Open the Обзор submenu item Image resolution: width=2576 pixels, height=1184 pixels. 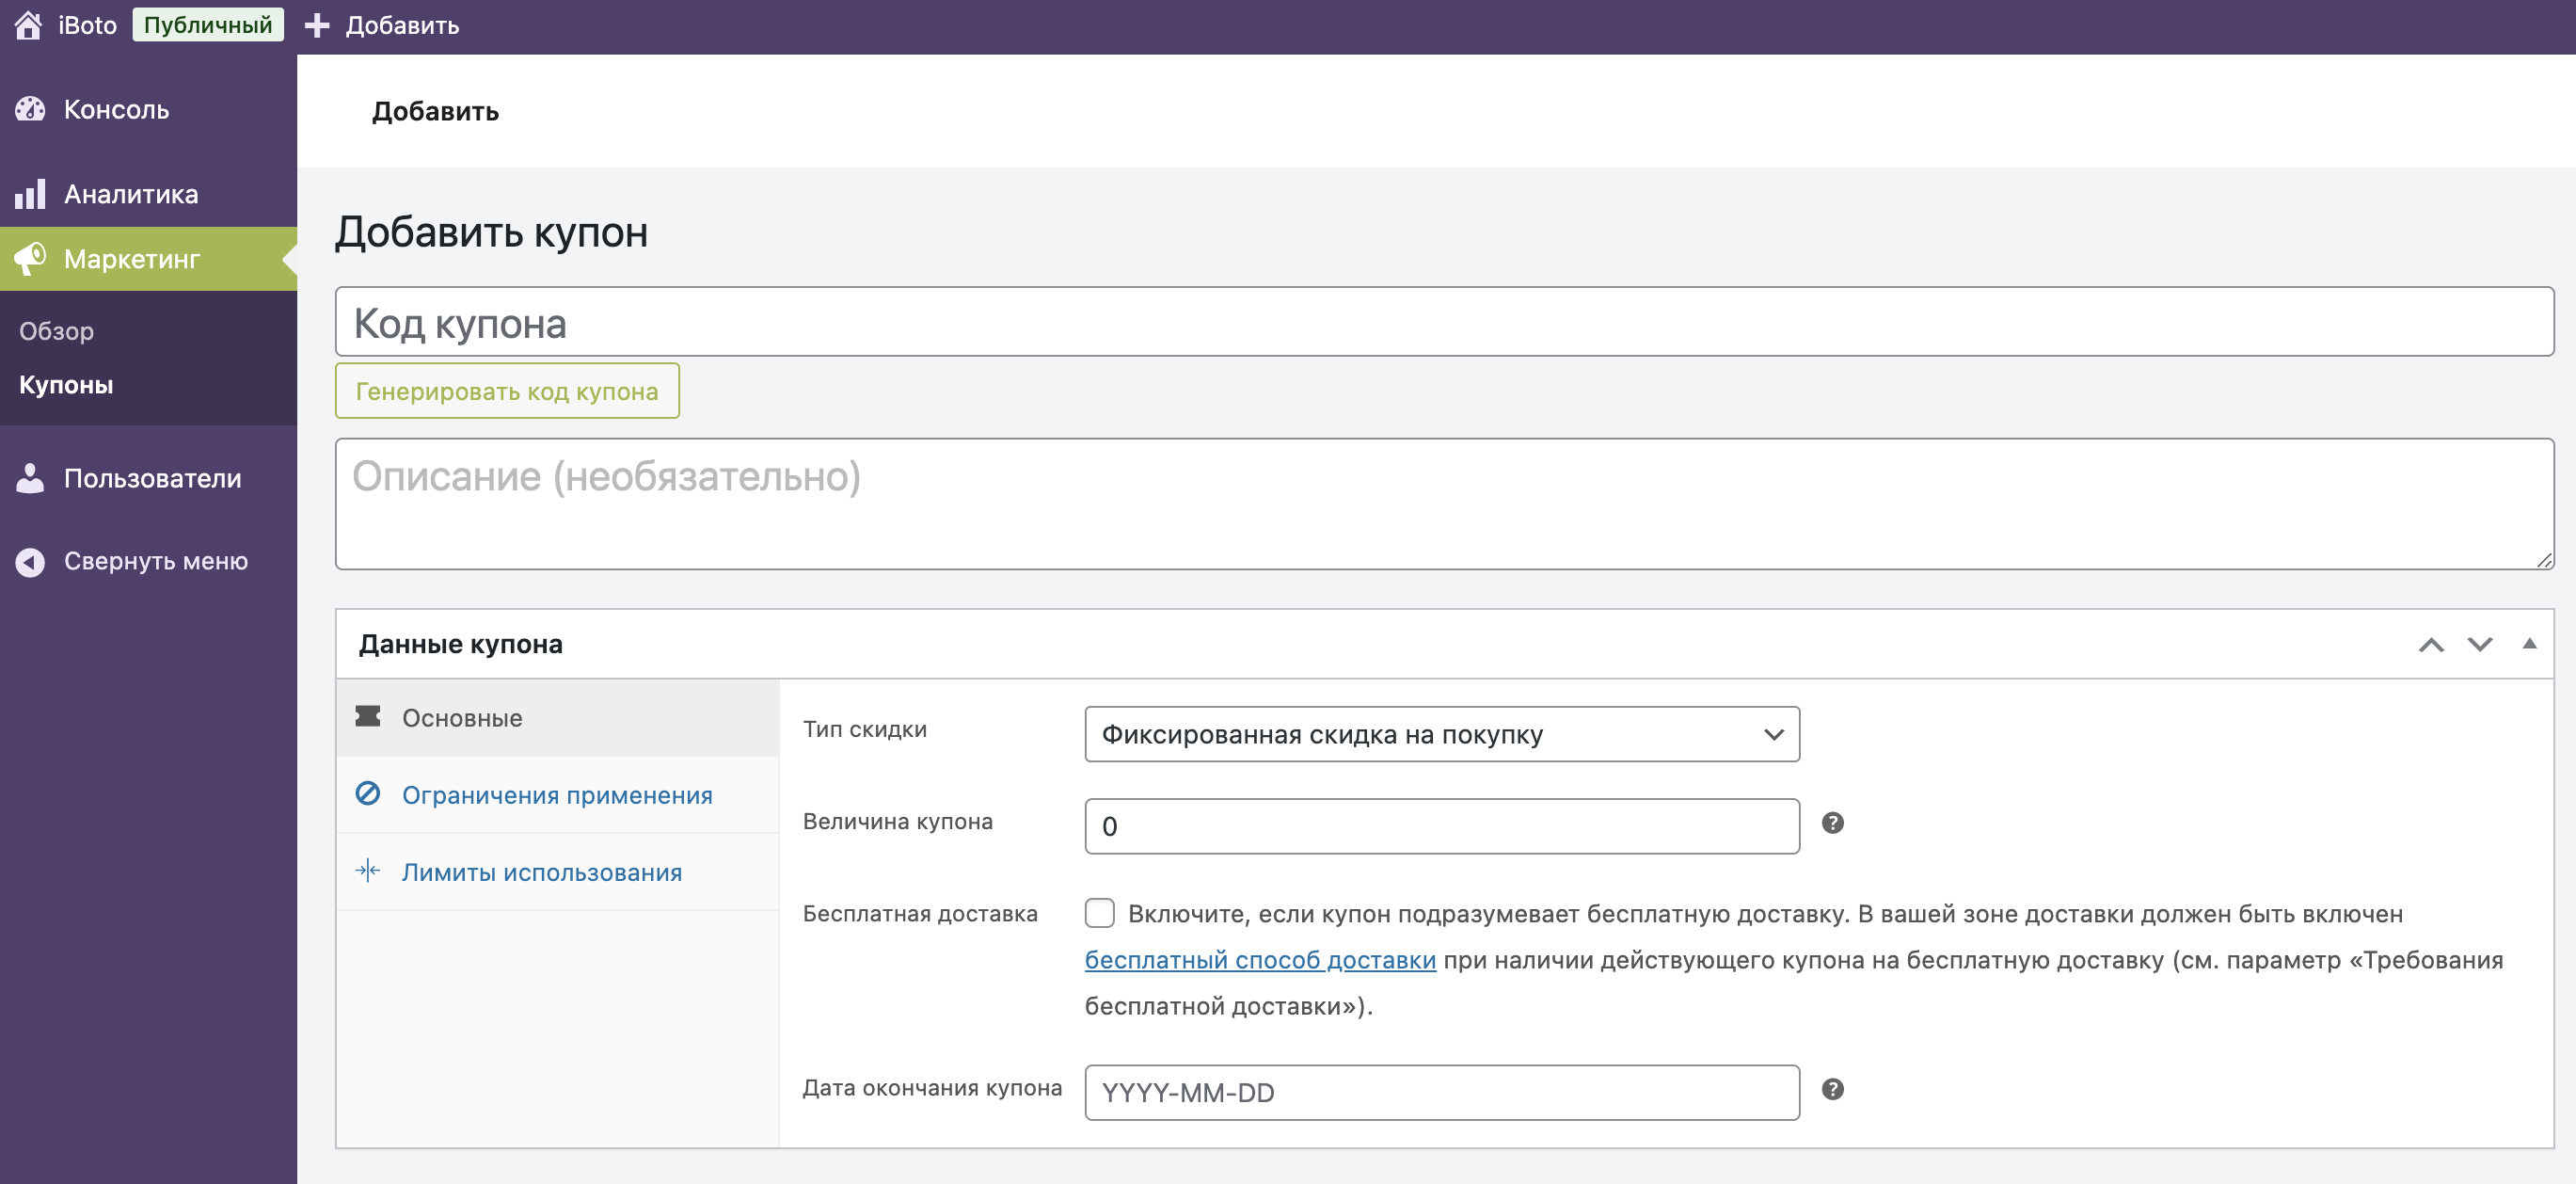(x=56, y=331)
